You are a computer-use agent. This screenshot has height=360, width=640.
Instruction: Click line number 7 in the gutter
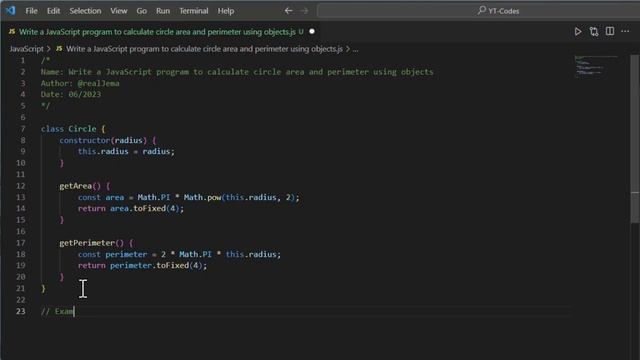23,129
